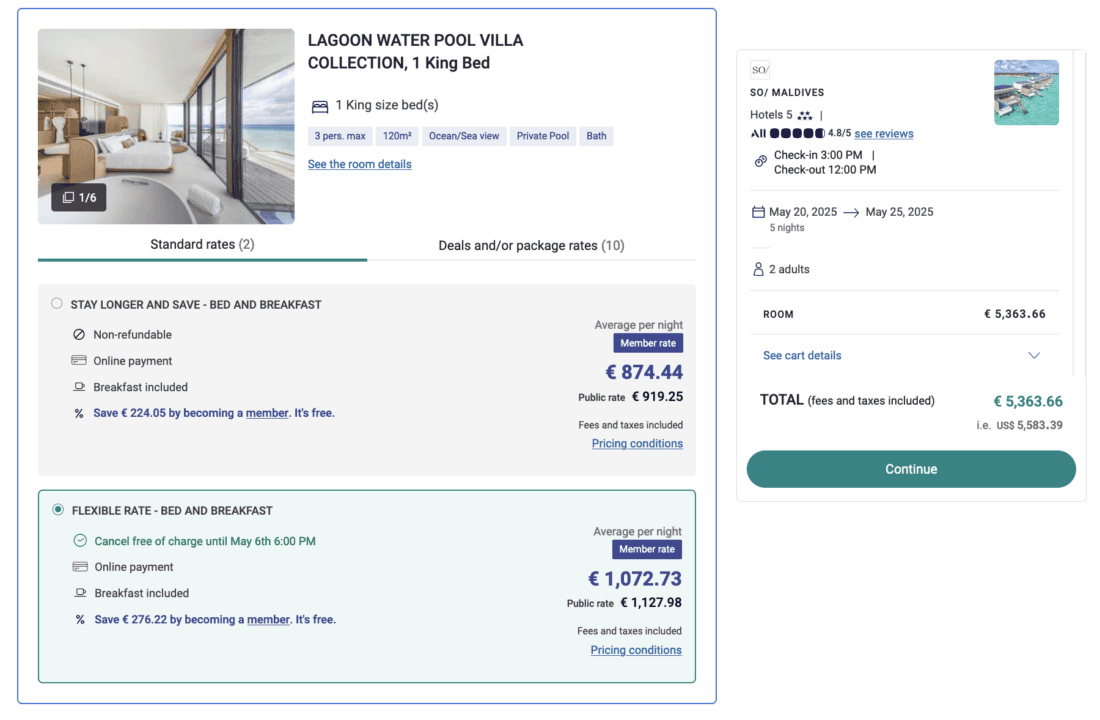Select the Flexible Rate radio button
The width and height of the screenshot is (1100, 720).
click(58, 510)
